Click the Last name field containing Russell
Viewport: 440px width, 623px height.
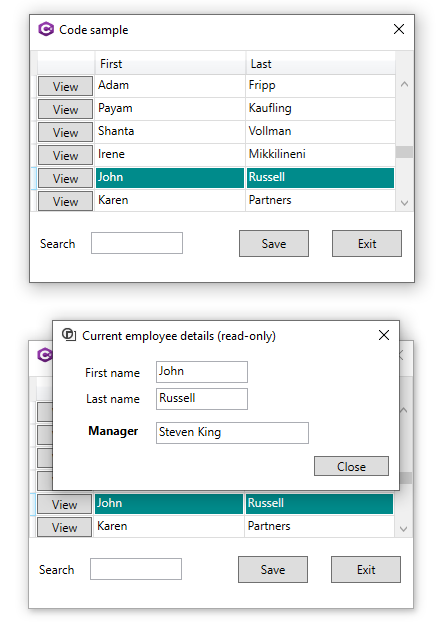202,399
